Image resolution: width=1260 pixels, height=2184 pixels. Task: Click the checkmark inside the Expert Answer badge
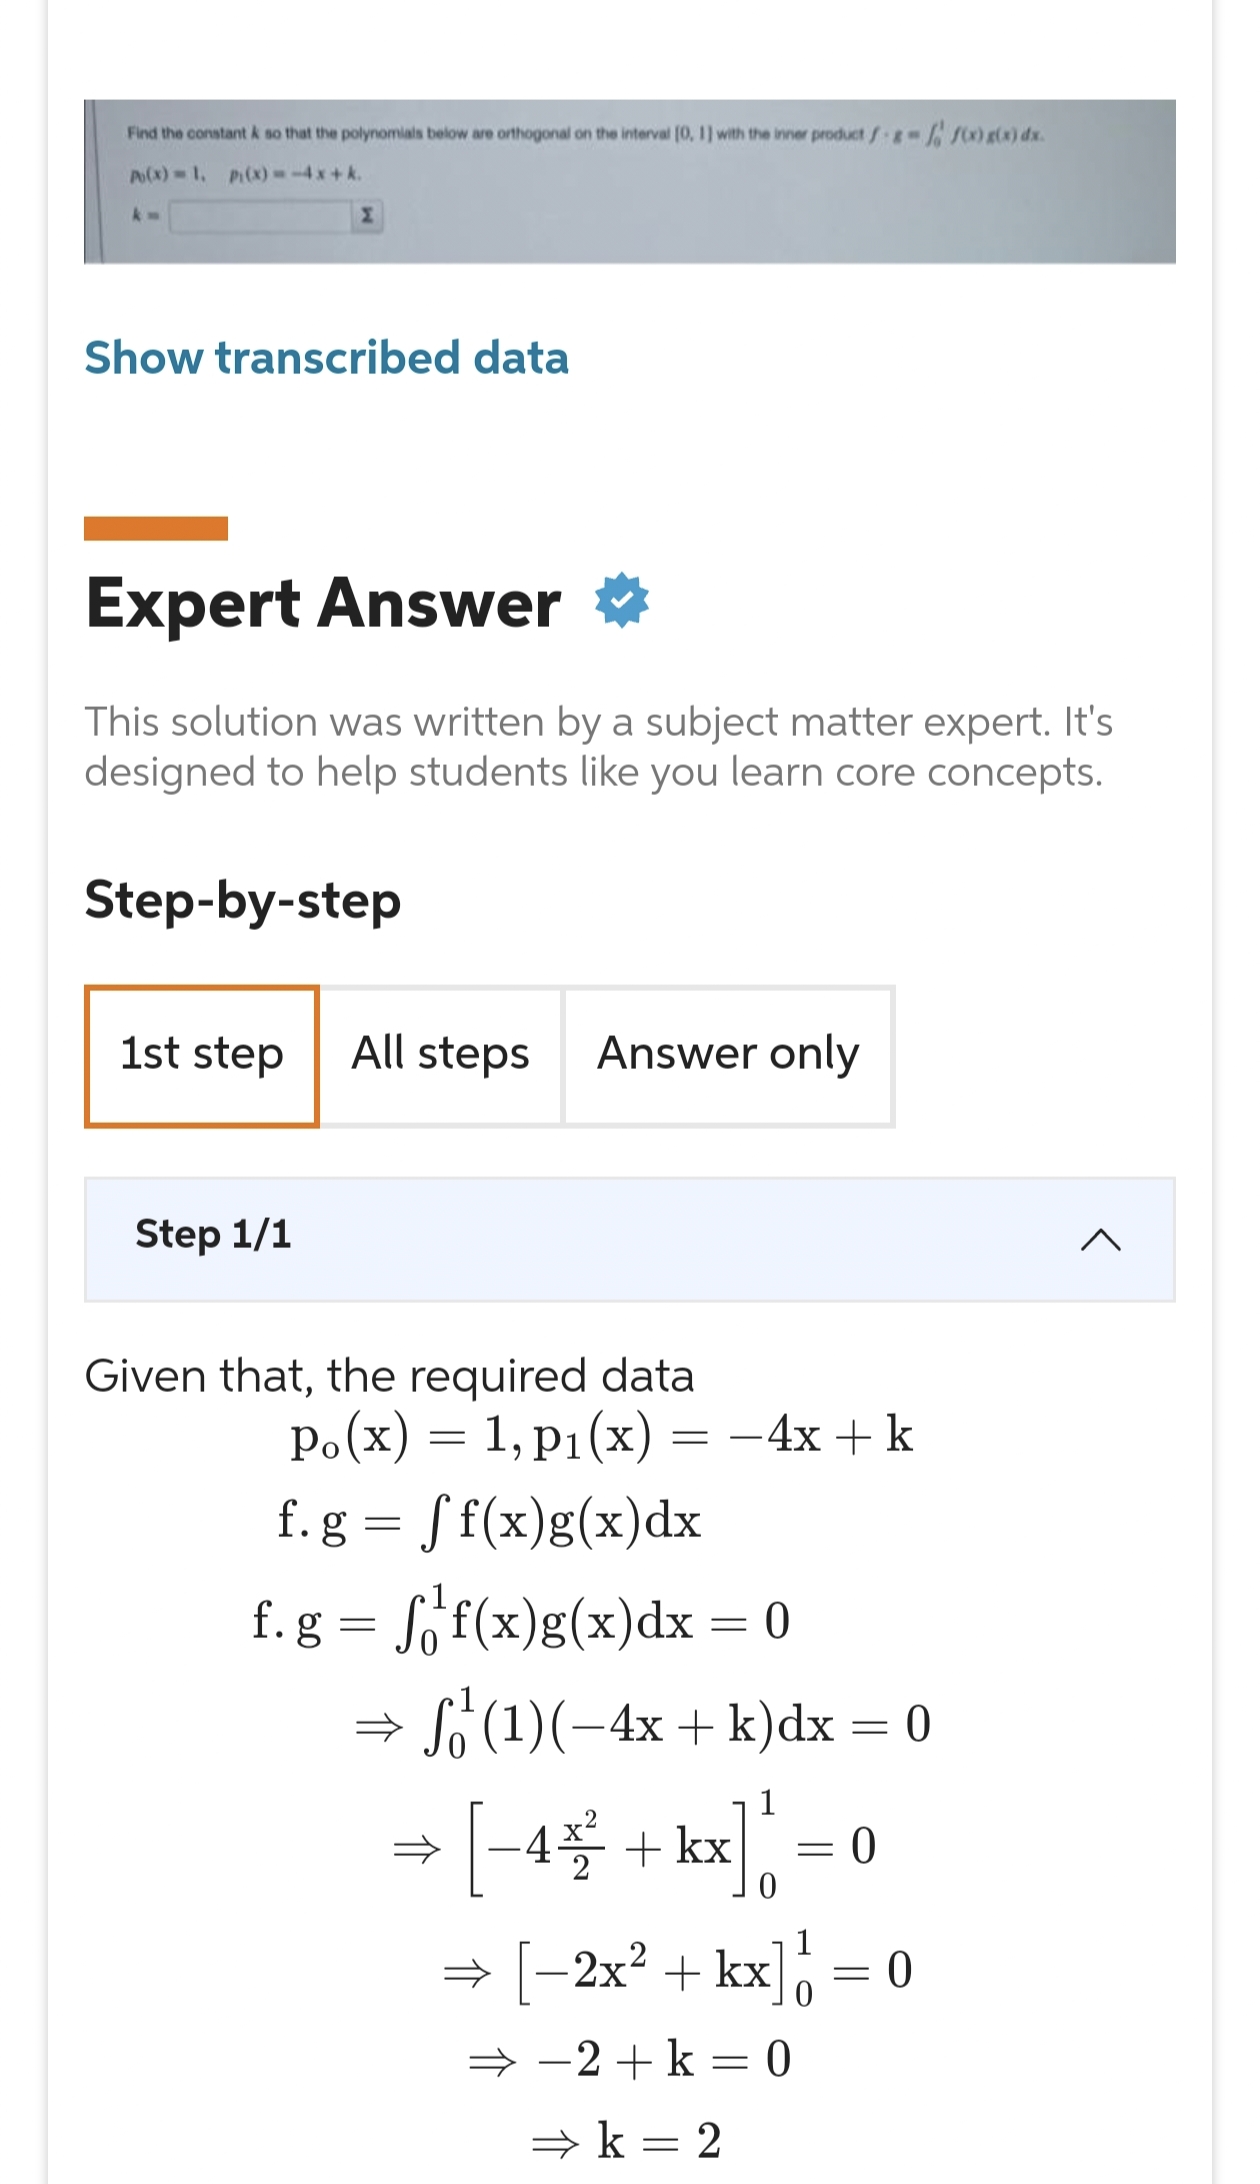pos(620,601)
